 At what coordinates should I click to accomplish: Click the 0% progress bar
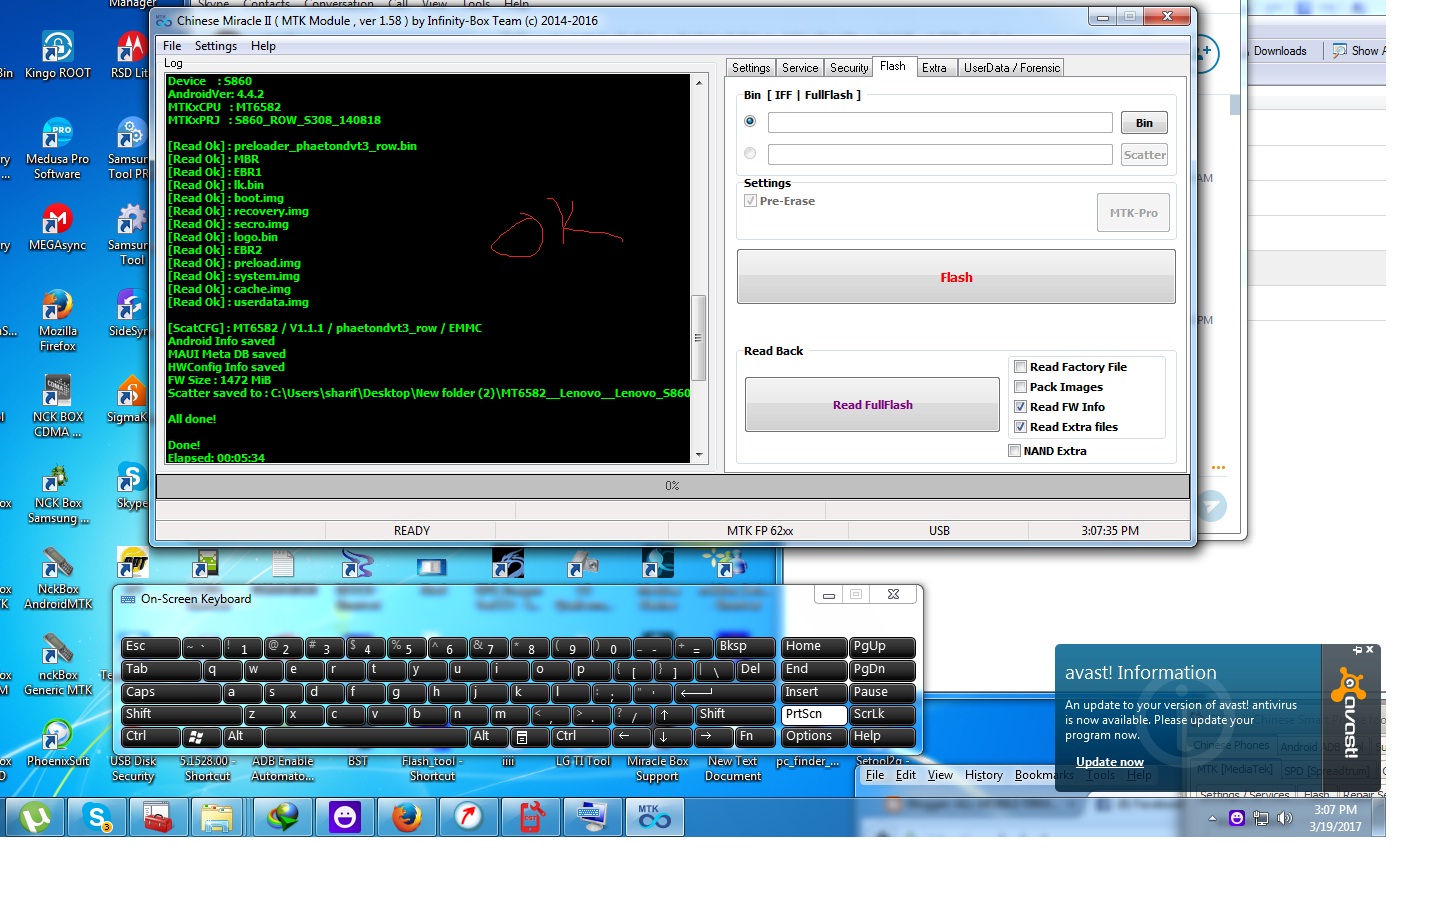point(671,487)
